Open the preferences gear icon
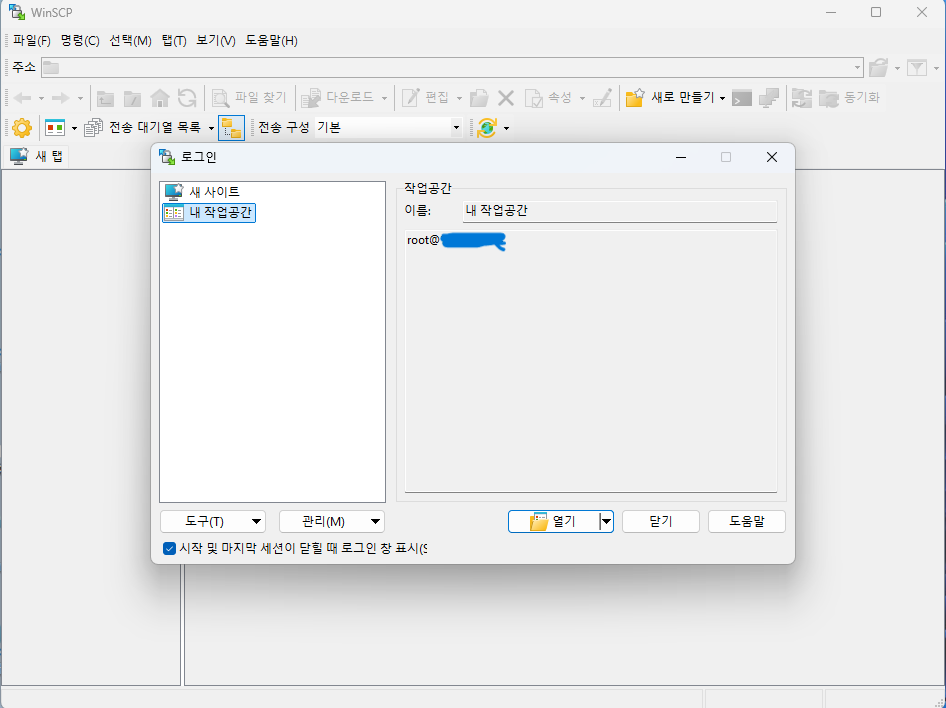 pyautogui.click(x=22, y=128)
